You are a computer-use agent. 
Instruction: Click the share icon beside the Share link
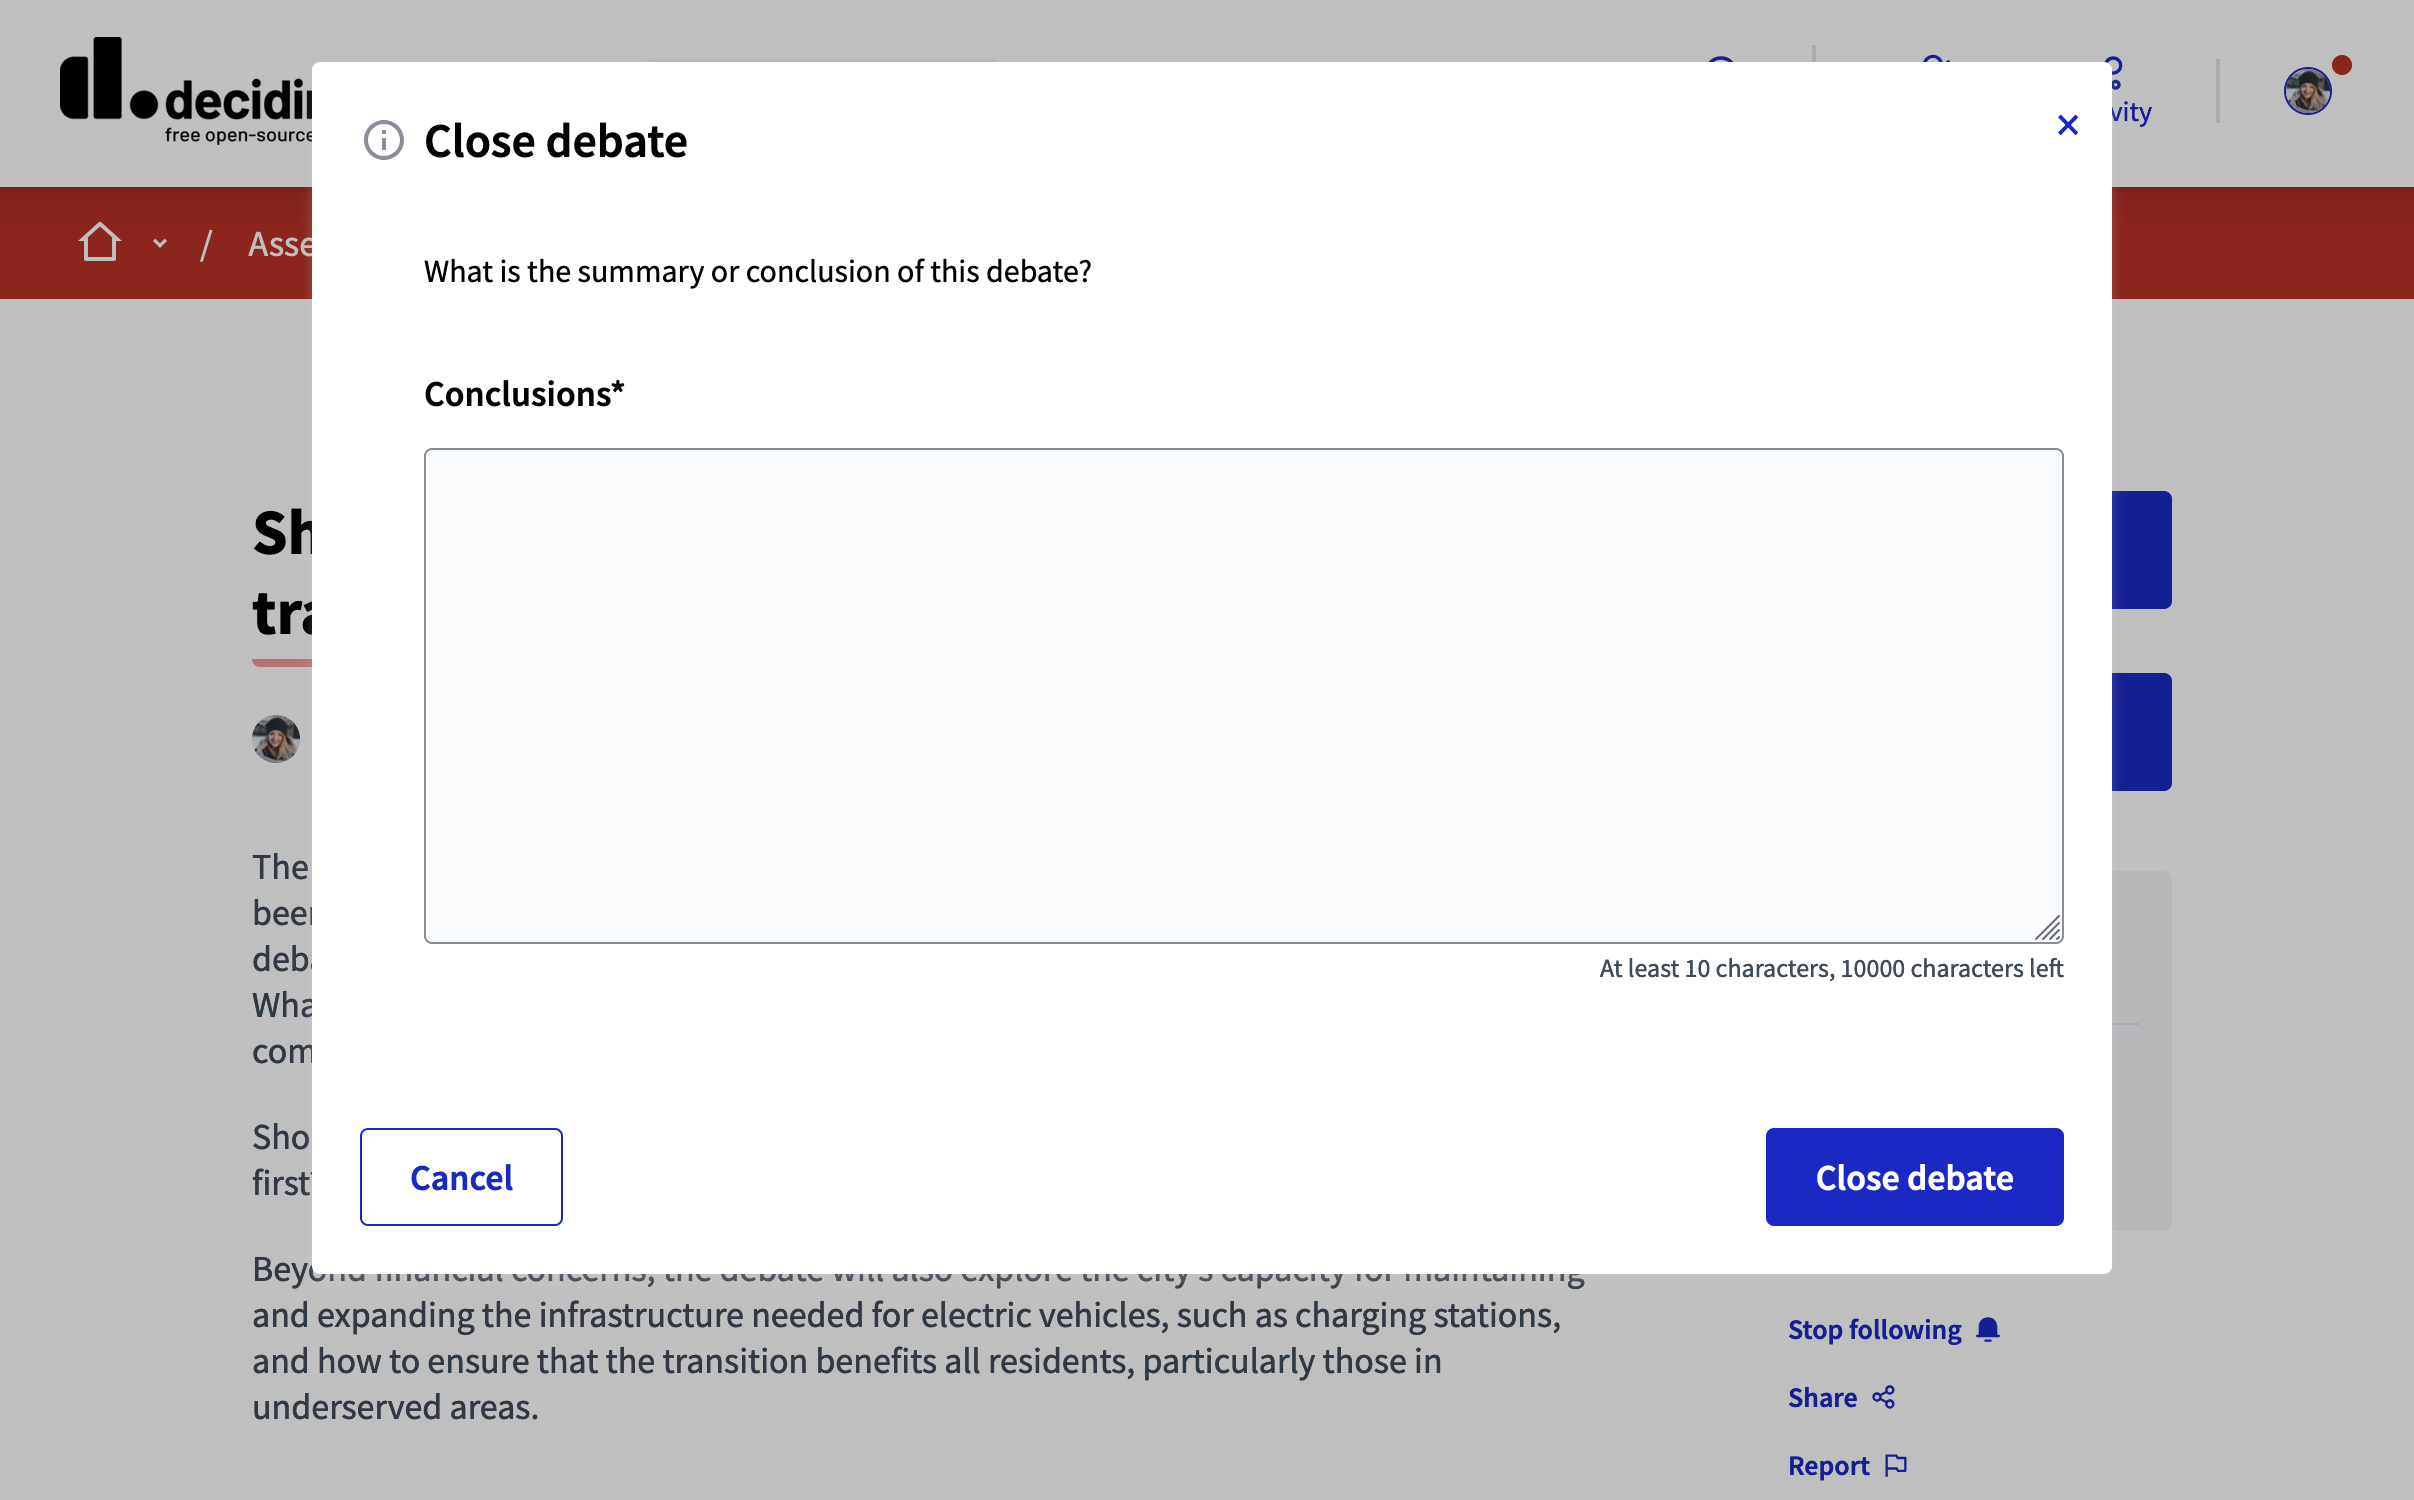[x=1884, y=1397]
